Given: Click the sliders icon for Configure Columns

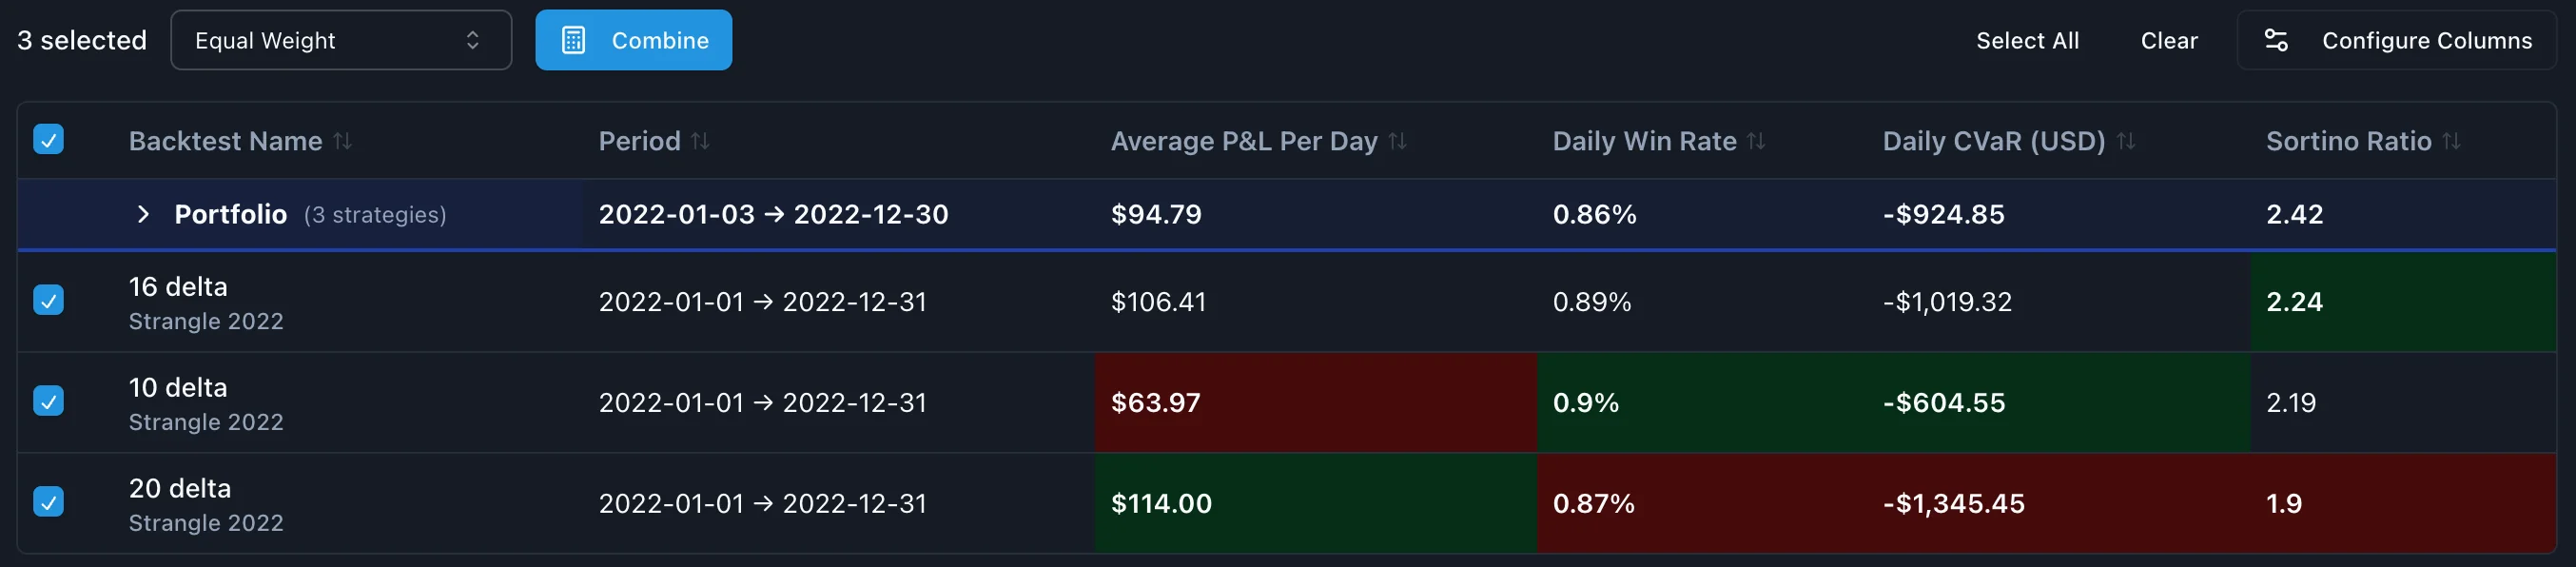Looking at the screenshot, I should (x=2276, y=40).
